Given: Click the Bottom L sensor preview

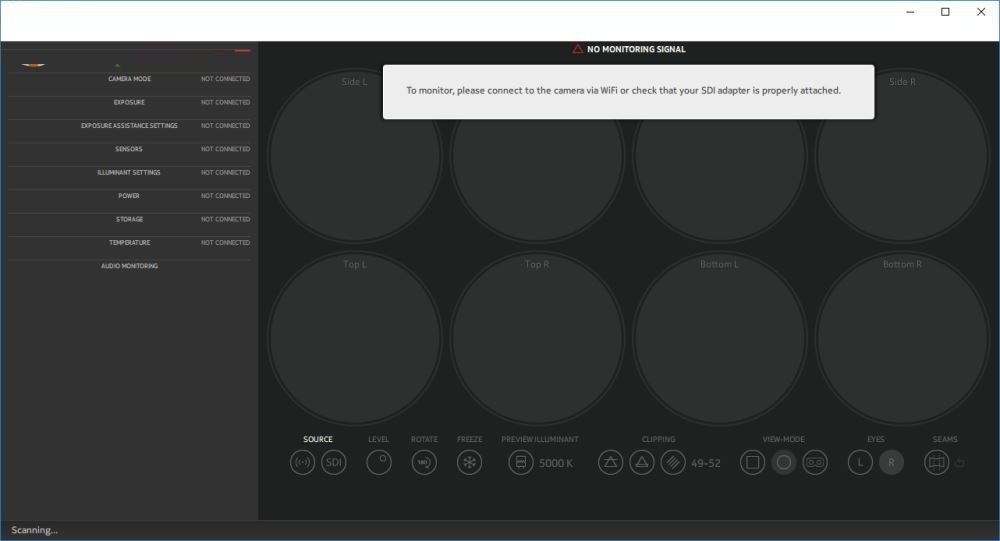Looking at the screenshot, I should (719, 338).
